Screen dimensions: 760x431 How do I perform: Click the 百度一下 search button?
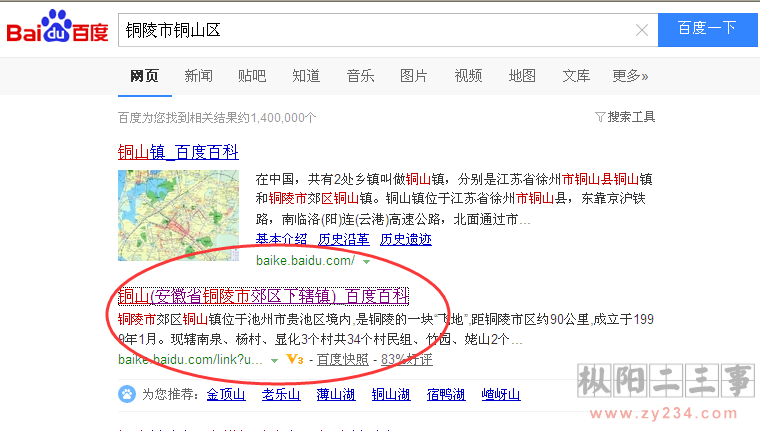coord(707,30)
